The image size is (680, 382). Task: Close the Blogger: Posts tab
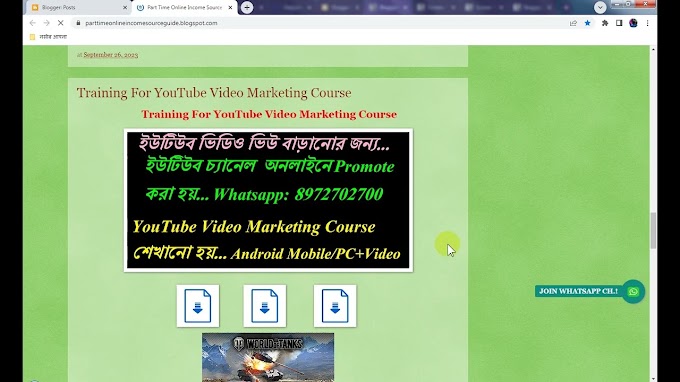point(125,7)
